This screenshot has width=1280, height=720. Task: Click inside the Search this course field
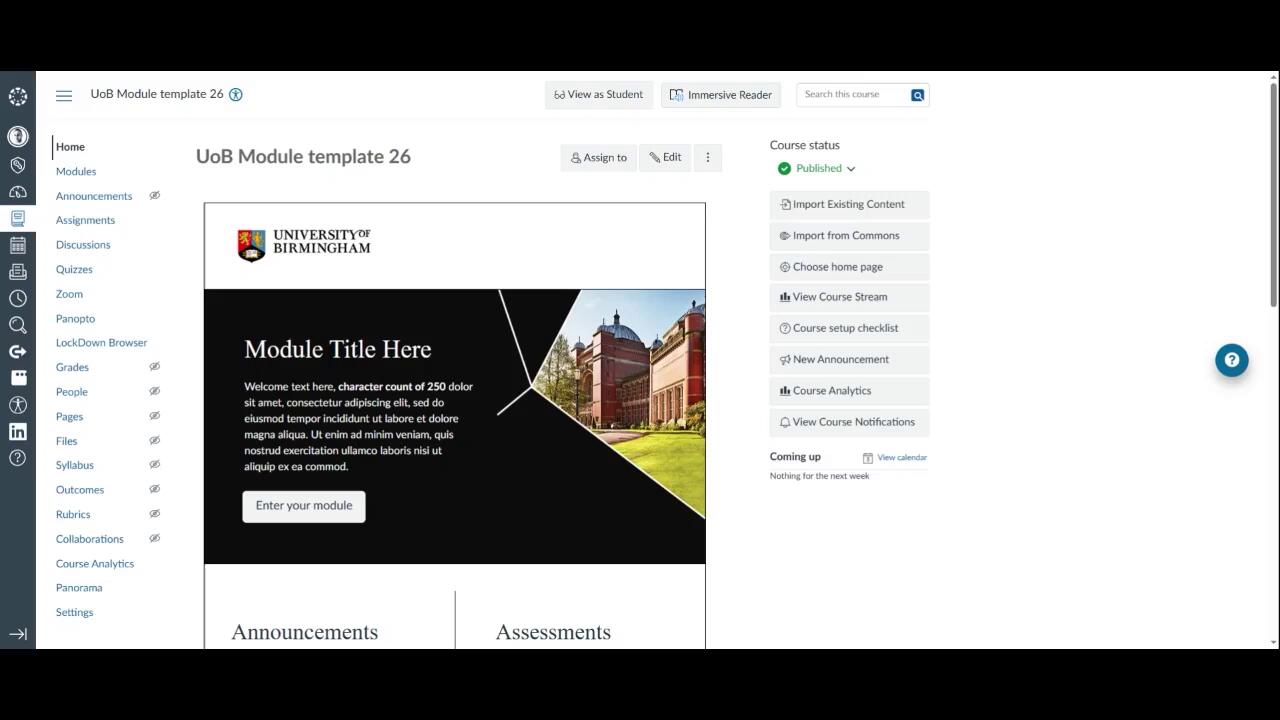point(855,94)
